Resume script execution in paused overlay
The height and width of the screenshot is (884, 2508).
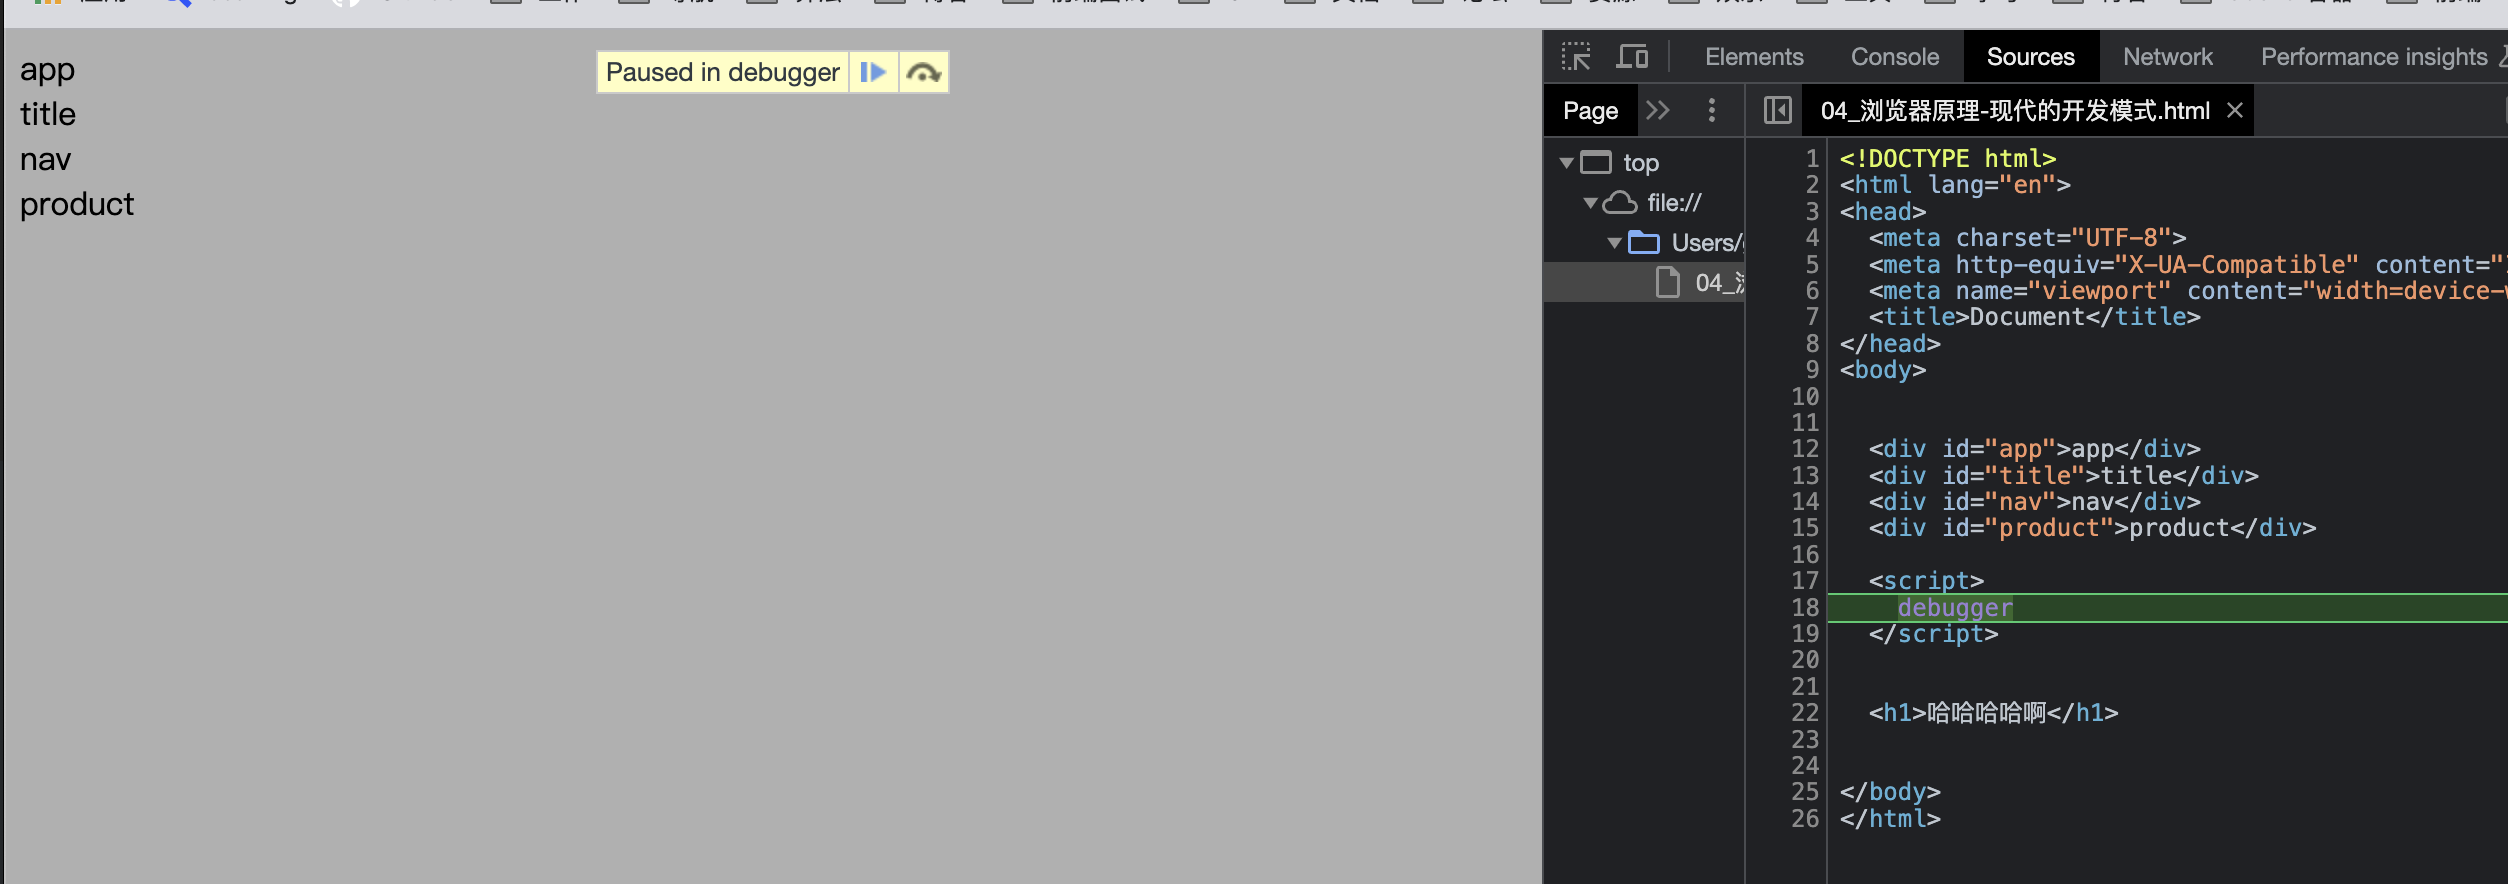click(x=873, y=72)
